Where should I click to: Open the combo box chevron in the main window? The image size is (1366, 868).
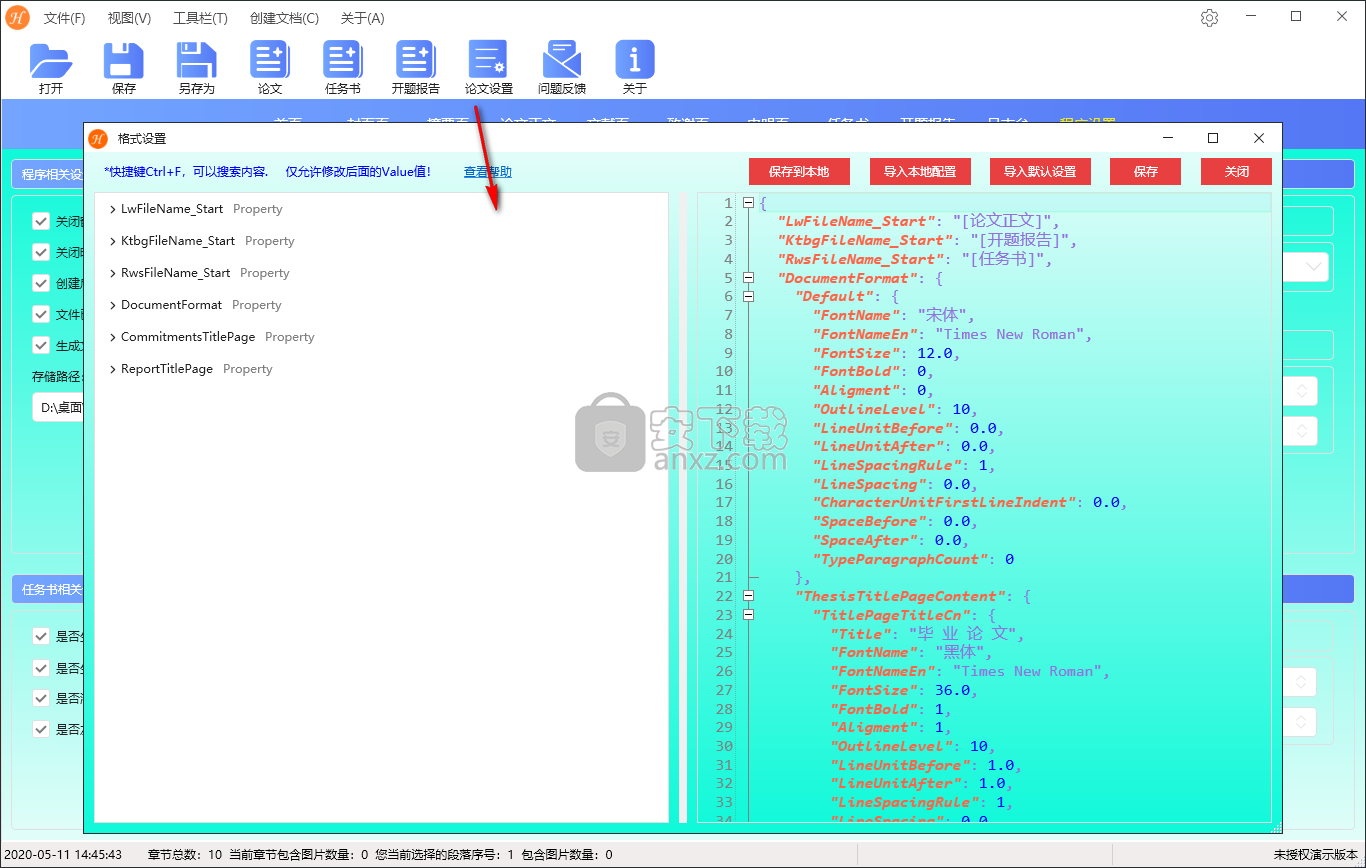[1313, 267]
